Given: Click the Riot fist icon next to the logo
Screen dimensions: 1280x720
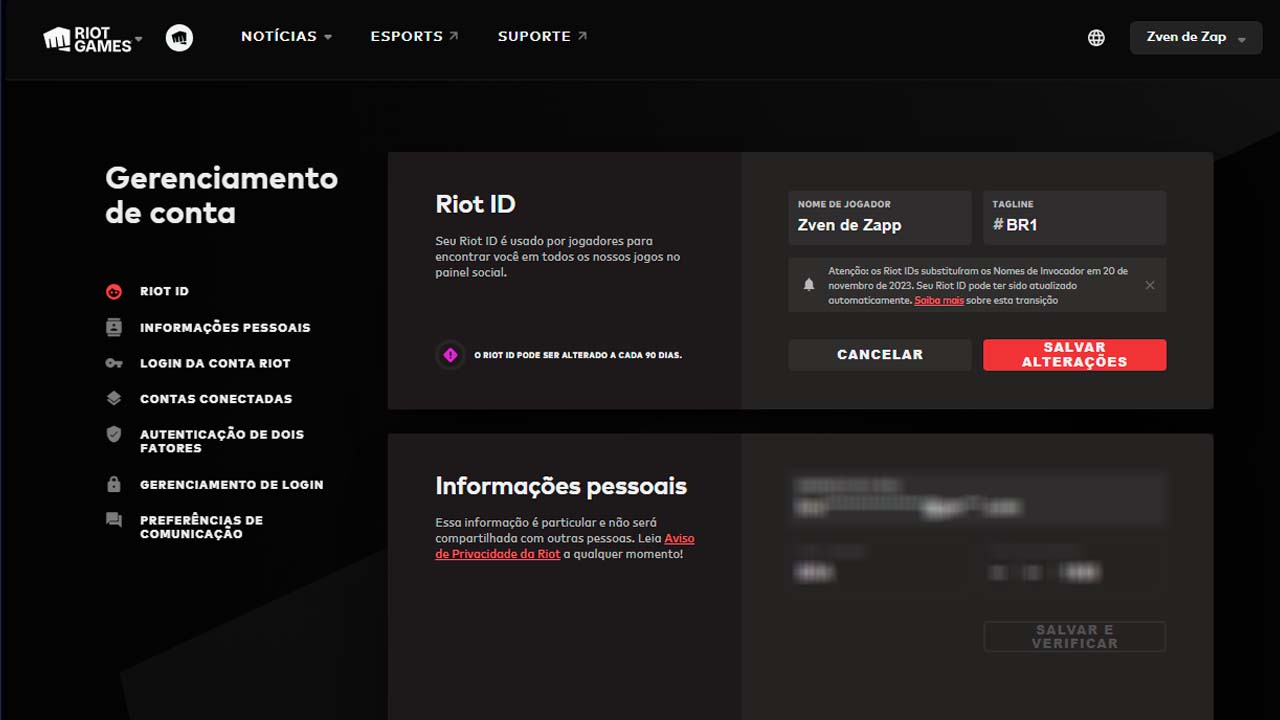Looking at the screenshot, I should pos(180,37).
